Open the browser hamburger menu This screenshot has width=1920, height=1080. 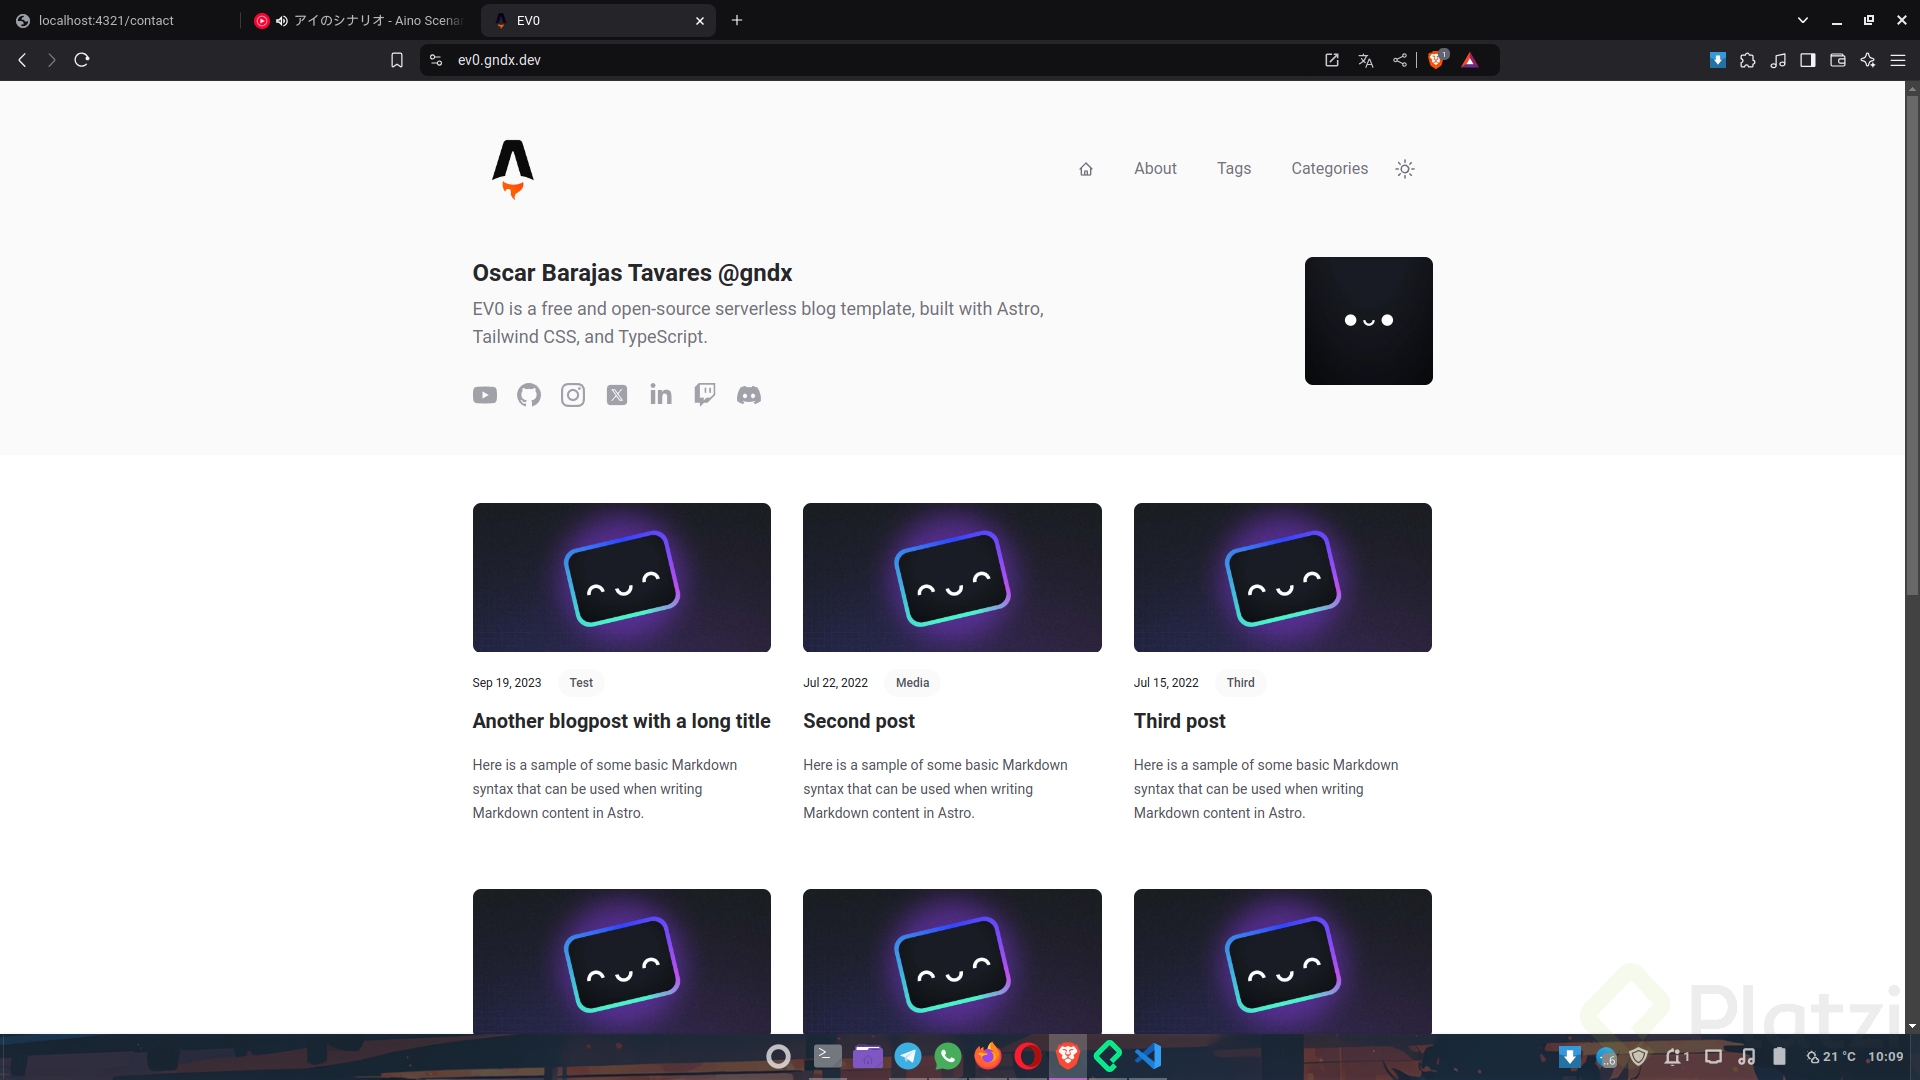pyautogui.click(x=1898, y=60)
